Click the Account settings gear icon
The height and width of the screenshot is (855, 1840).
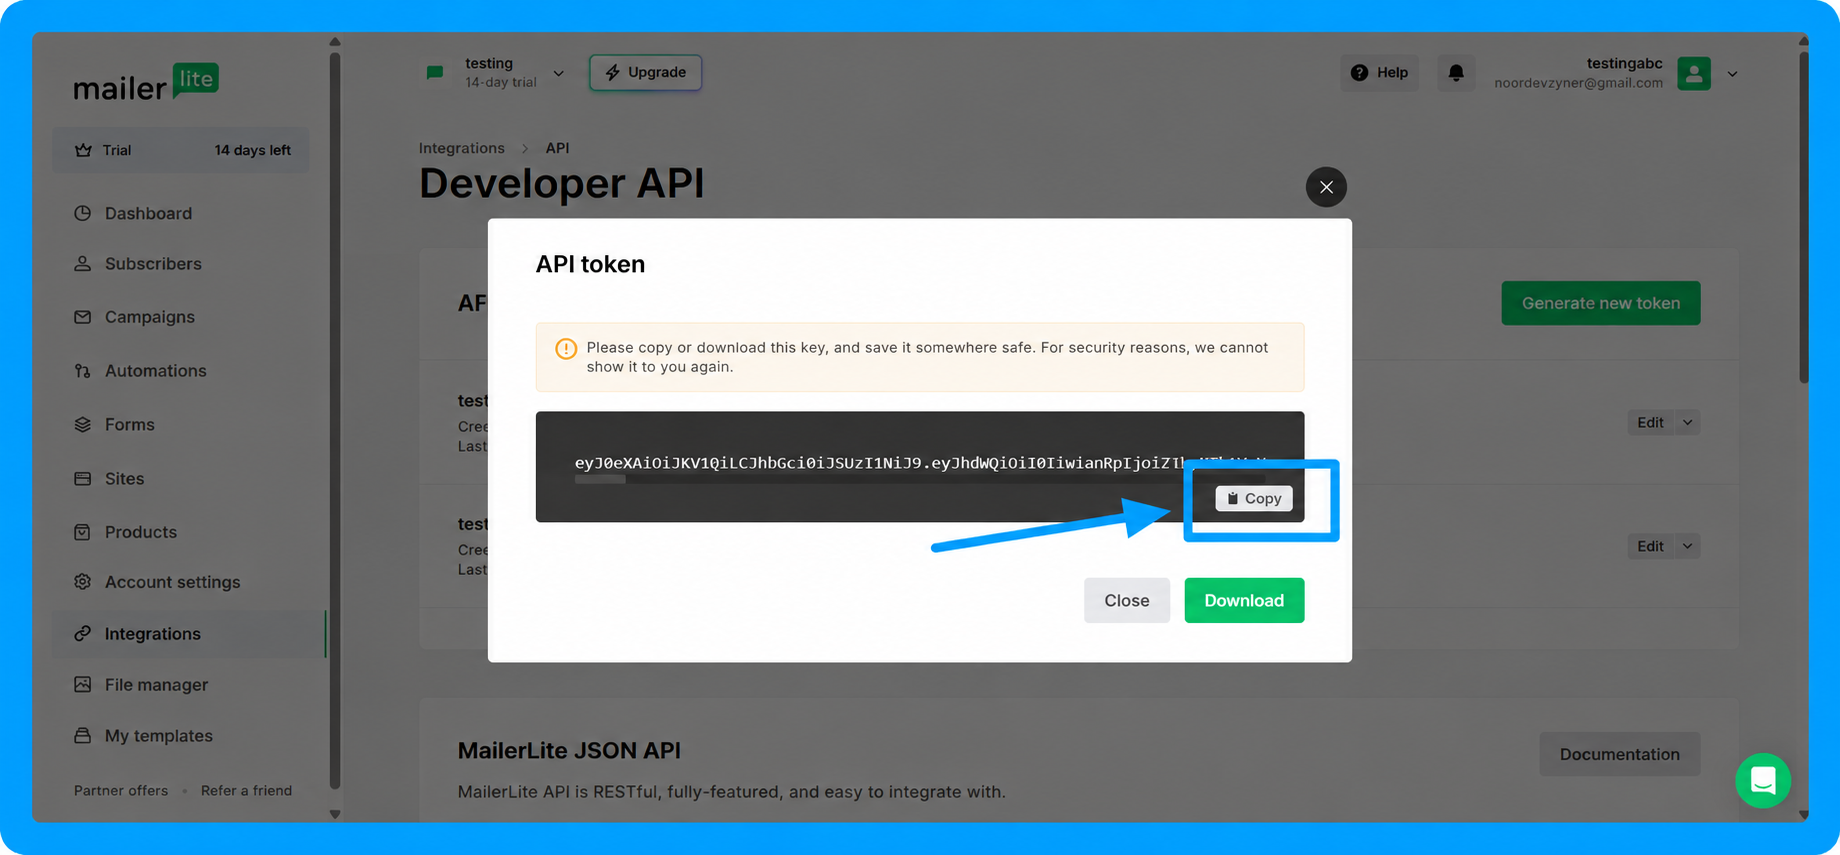pos(82,582)
